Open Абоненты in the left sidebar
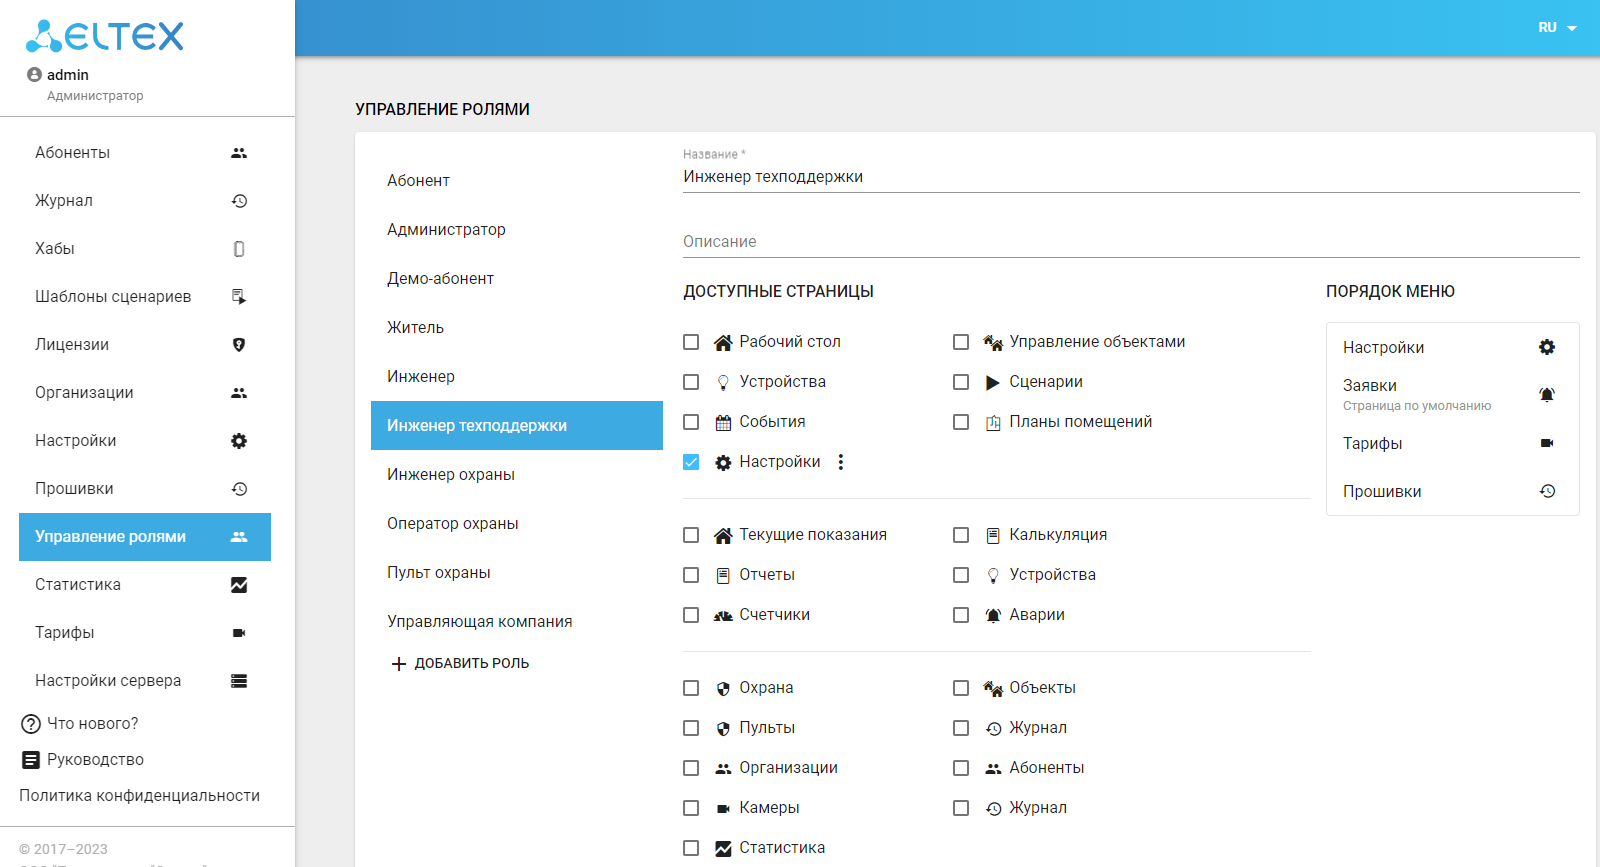This screenshot has width=1600, height=867. (x=73, y=153)
